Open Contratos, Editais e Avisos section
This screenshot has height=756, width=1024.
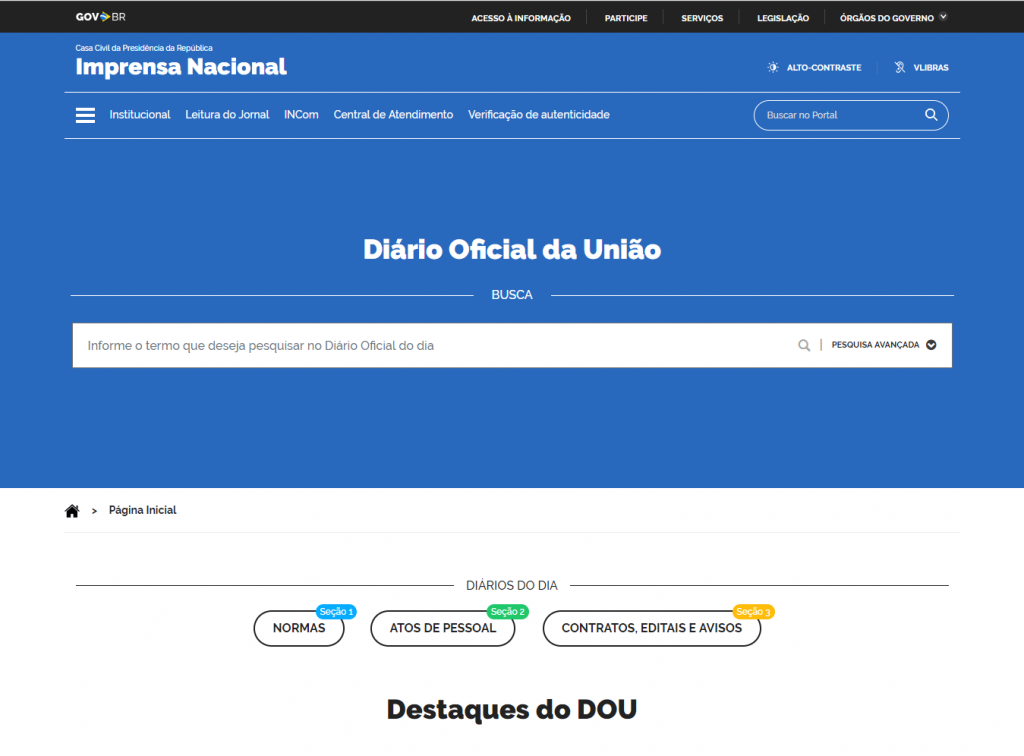(651, 628)
